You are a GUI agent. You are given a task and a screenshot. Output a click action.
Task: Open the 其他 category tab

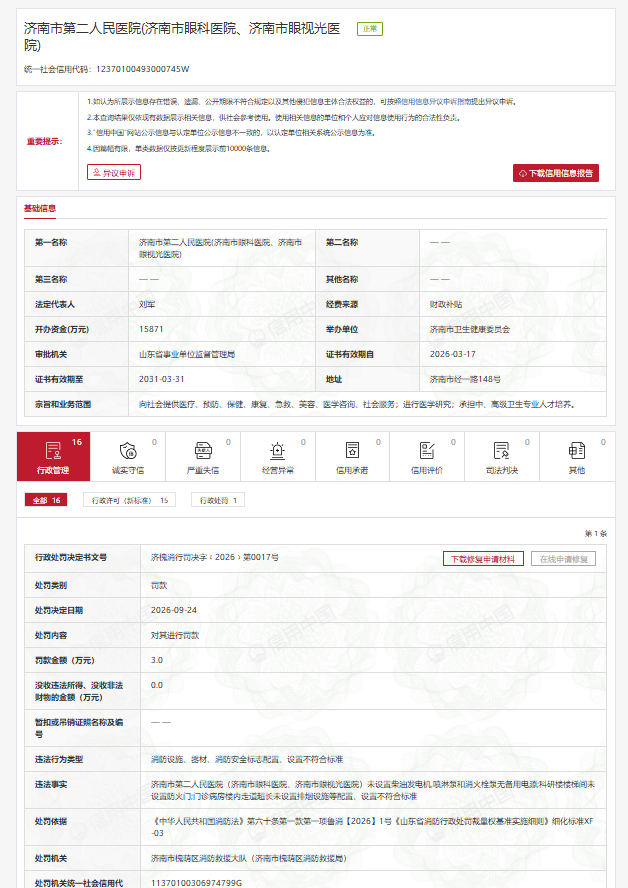tap(576, 456)
